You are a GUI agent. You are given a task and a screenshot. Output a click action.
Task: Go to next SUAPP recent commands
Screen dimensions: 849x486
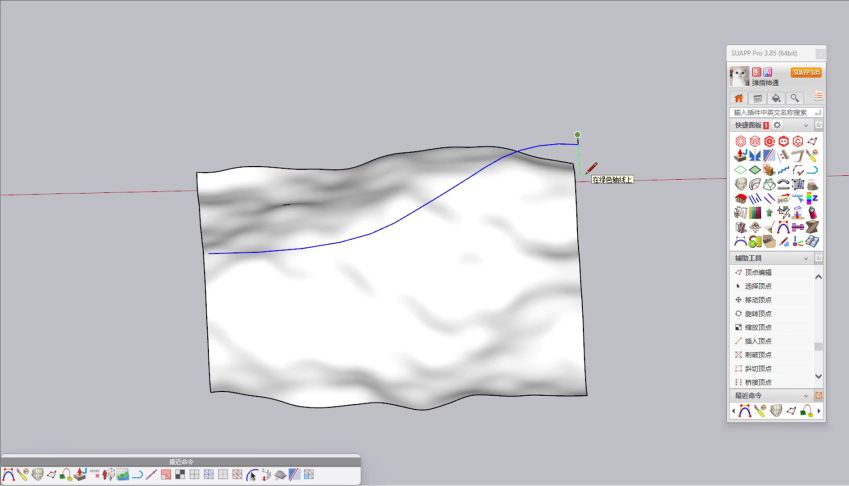pyautogui.click(x=819, y=411)
